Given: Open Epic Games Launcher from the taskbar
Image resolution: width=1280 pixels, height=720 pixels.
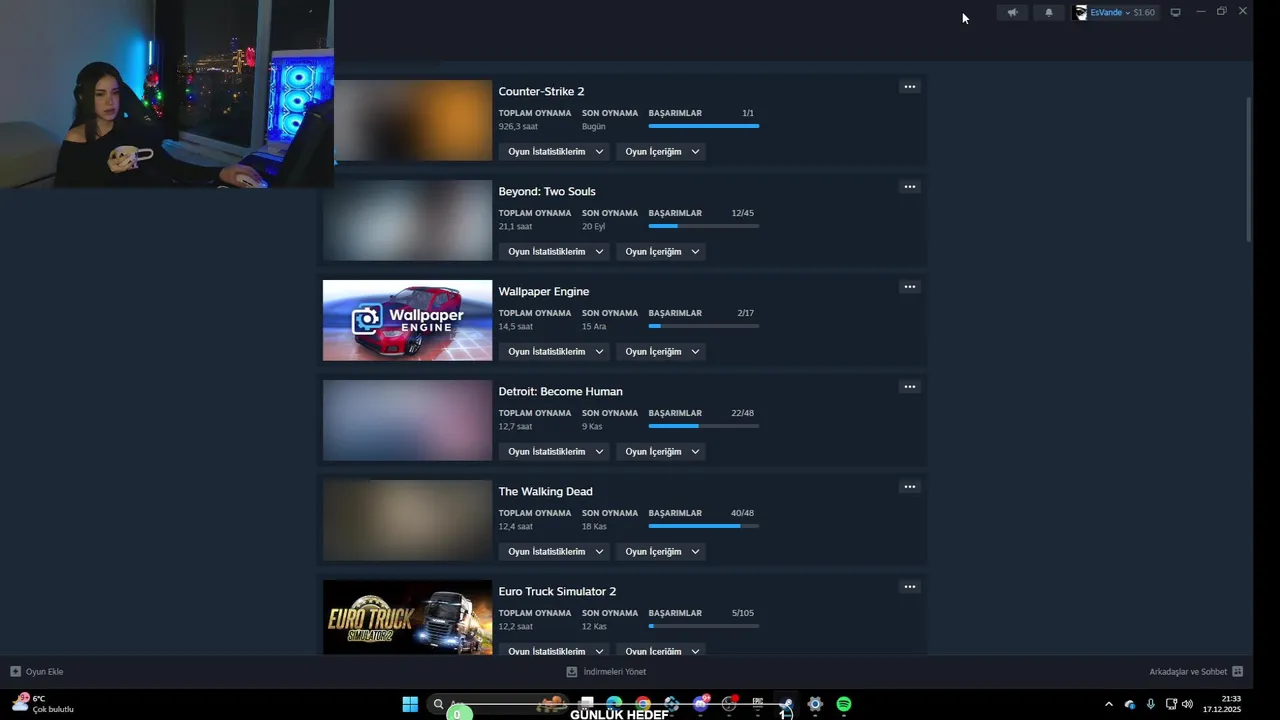Looking at the screenshot, I should click(758, 704).
